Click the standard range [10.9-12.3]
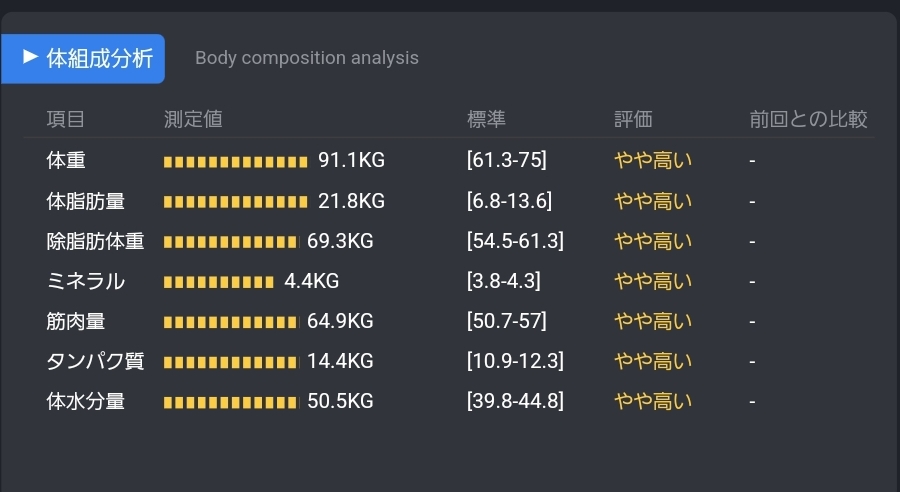 point(515,361)
